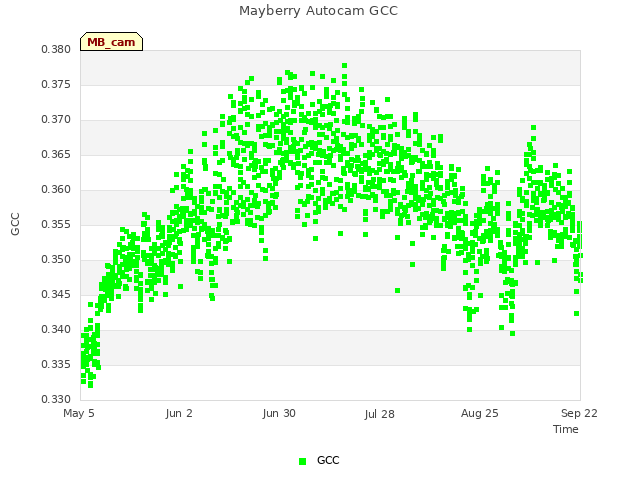This screenshot has width=640, height=480.
Task: Click the 0.375 y-axis value
Action: (x=56, y=84)
